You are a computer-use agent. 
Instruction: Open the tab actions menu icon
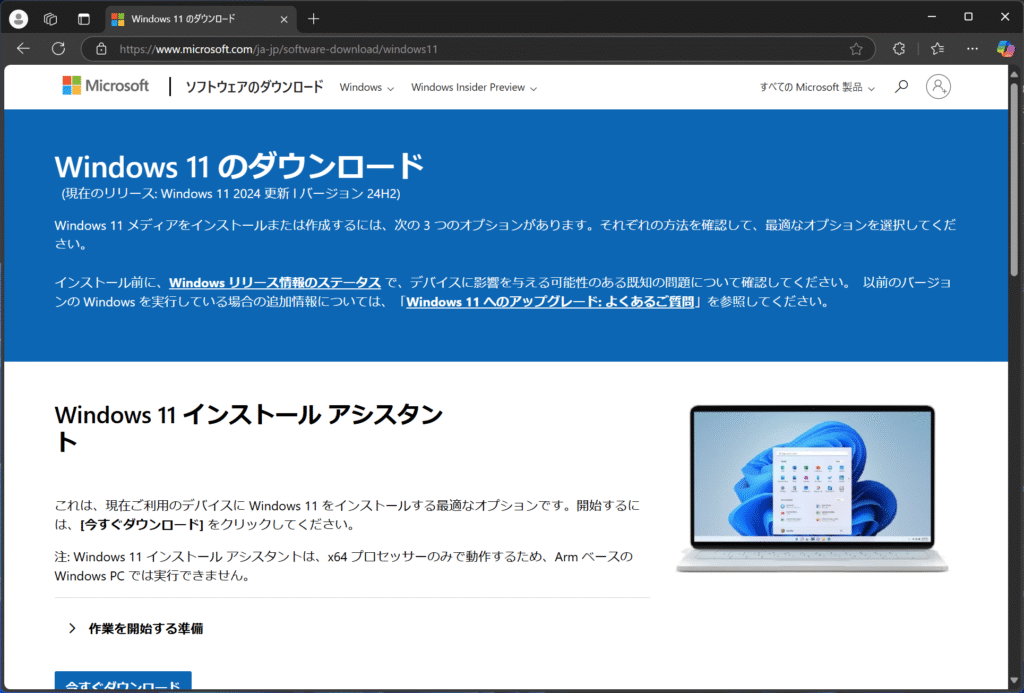pyautogui.click(x=84, y=19)
